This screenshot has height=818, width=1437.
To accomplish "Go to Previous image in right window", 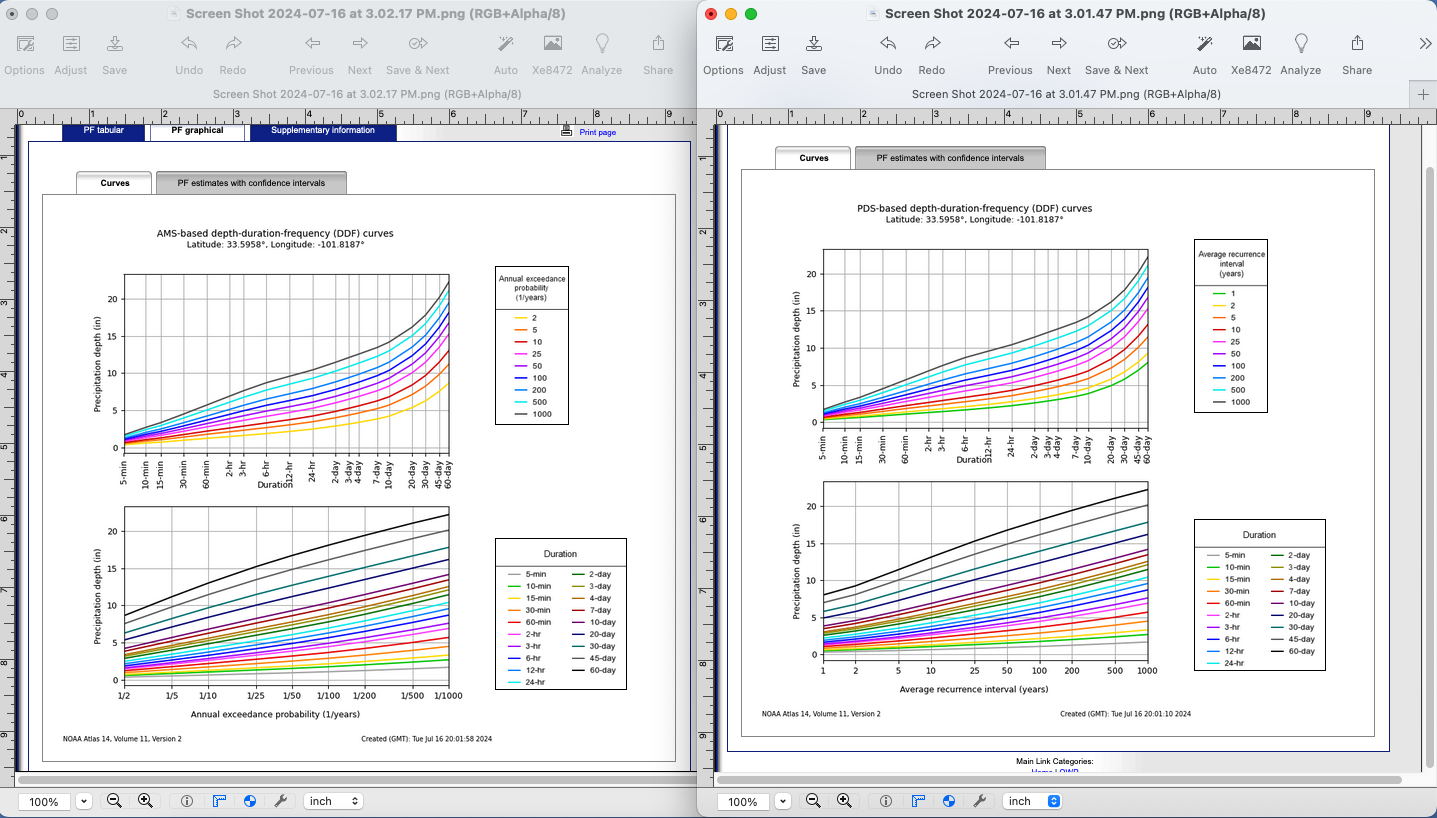I will click(x=1010, y=54).
